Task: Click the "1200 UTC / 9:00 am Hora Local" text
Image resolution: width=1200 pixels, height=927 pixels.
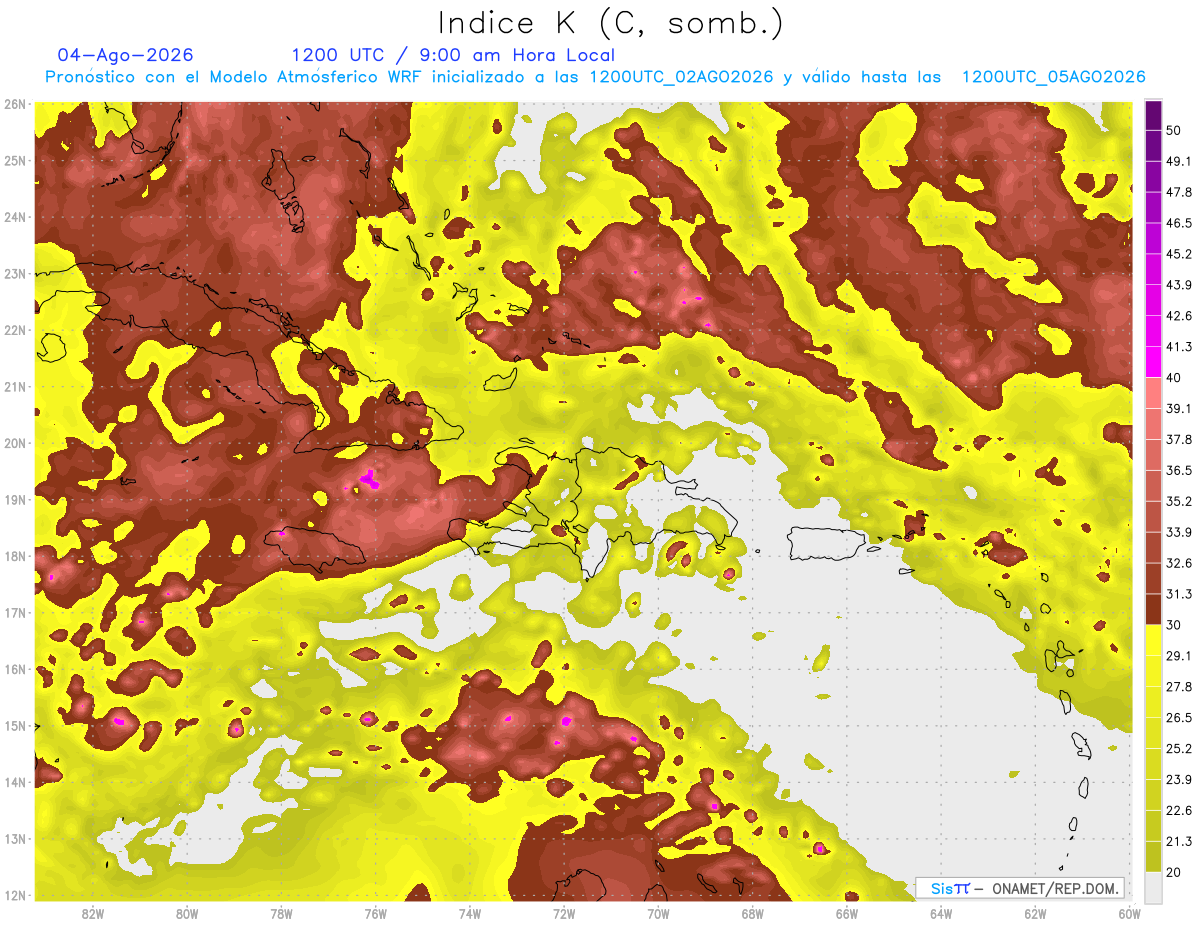Action: click(x=453, y=55)
